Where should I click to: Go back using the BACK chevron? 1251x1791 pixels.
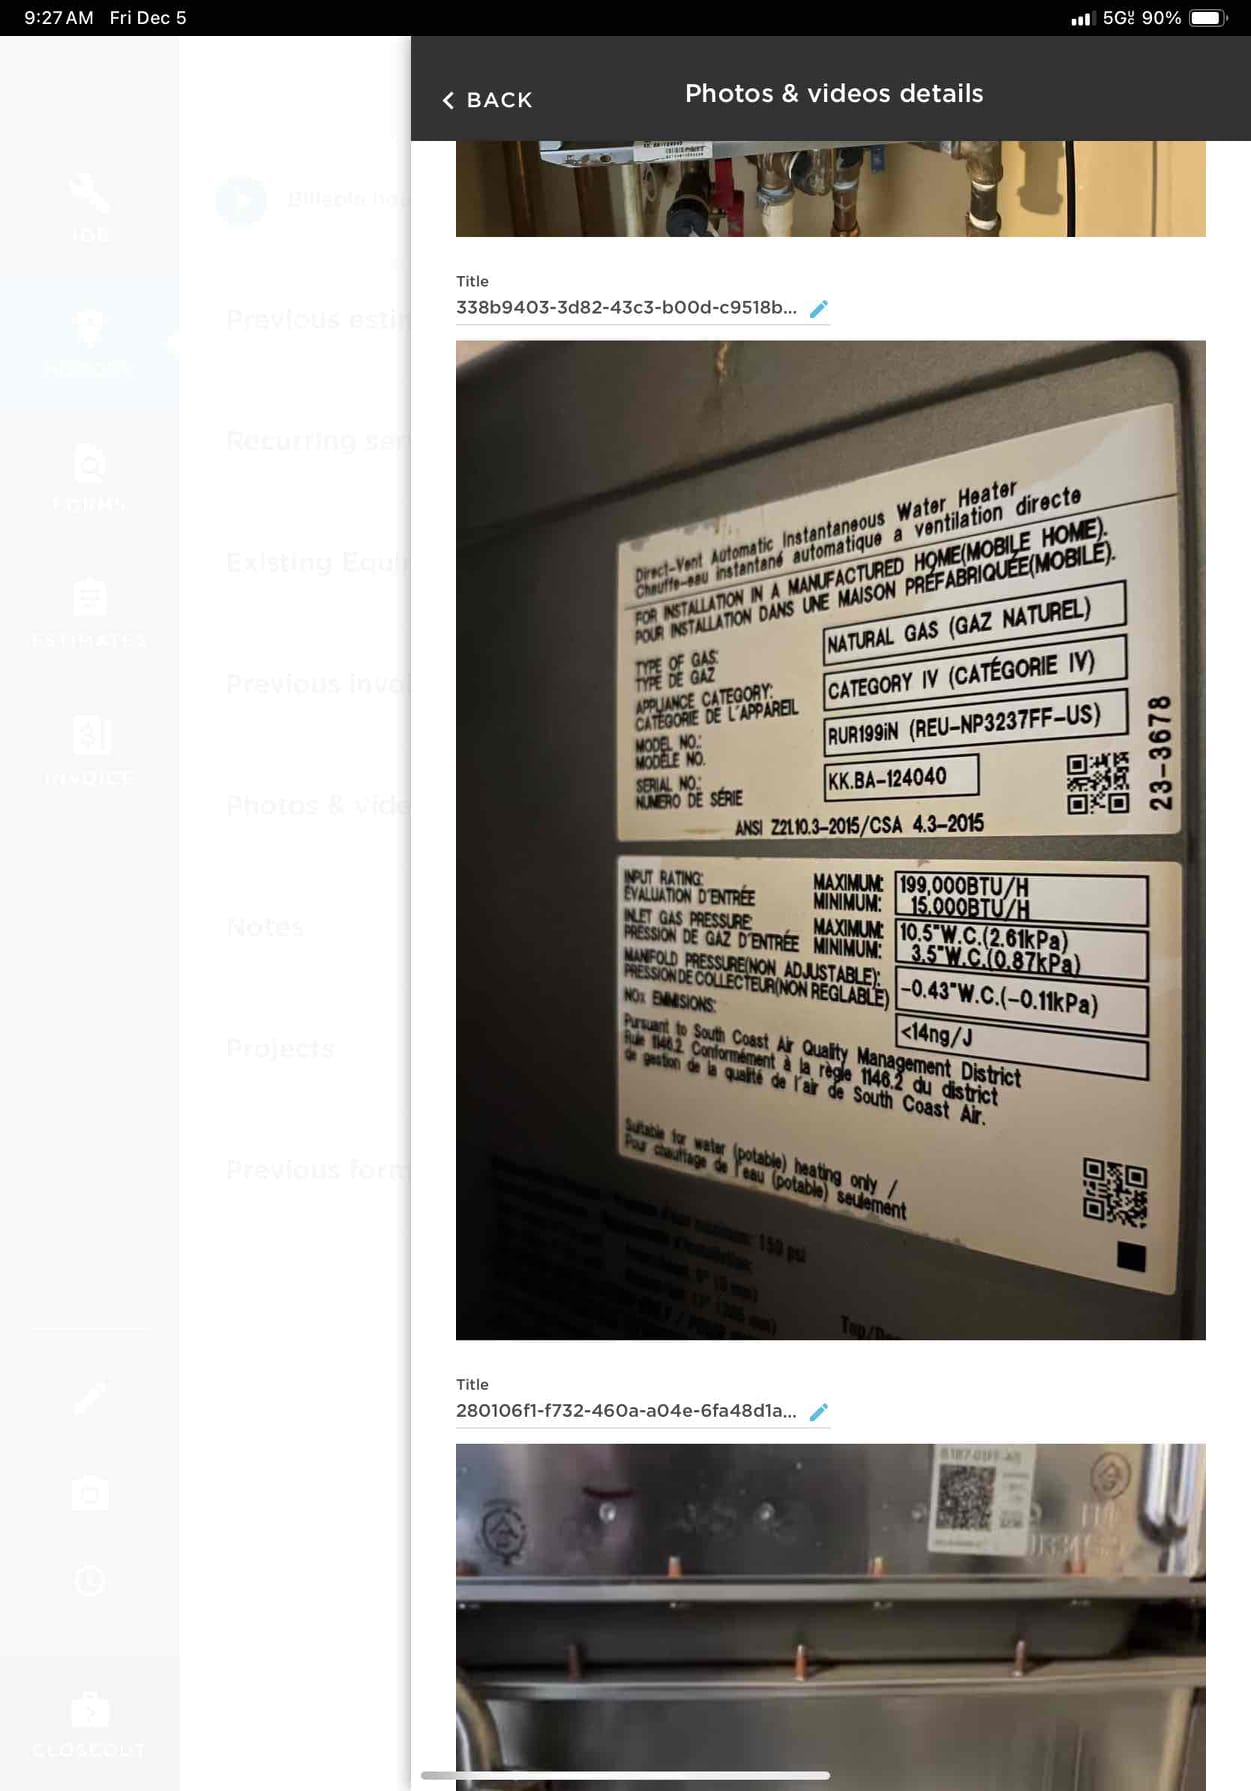click(x=487, y=100)
